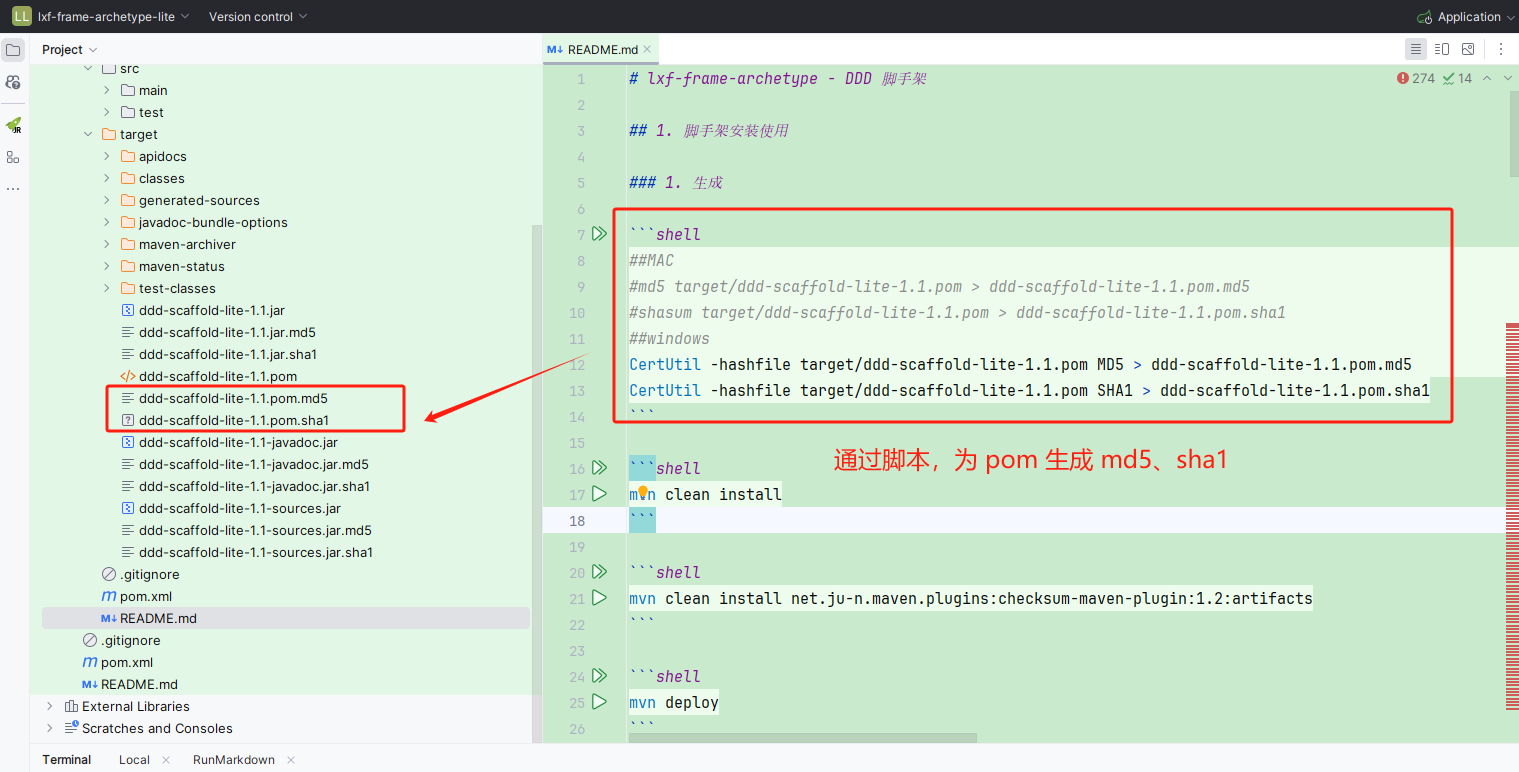Click the 274 errors indicator

(x=1416, y=78)
